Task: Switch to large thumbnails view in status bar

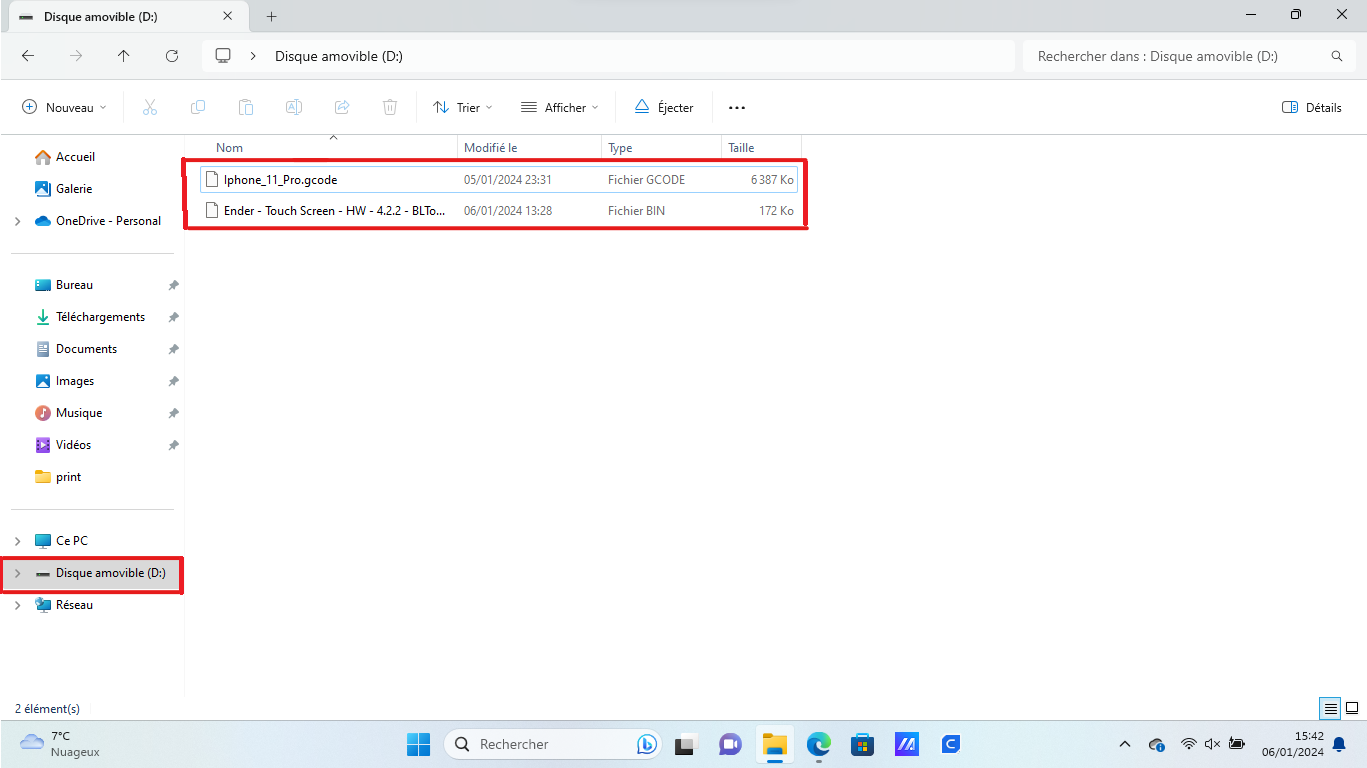Action: point(1352,709)
